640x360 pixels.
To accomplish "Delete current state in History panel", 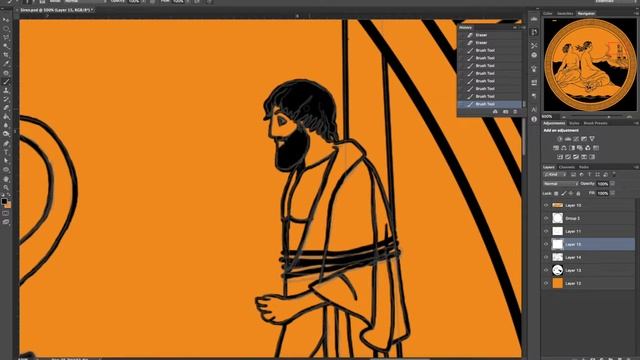I will (515, 112).
